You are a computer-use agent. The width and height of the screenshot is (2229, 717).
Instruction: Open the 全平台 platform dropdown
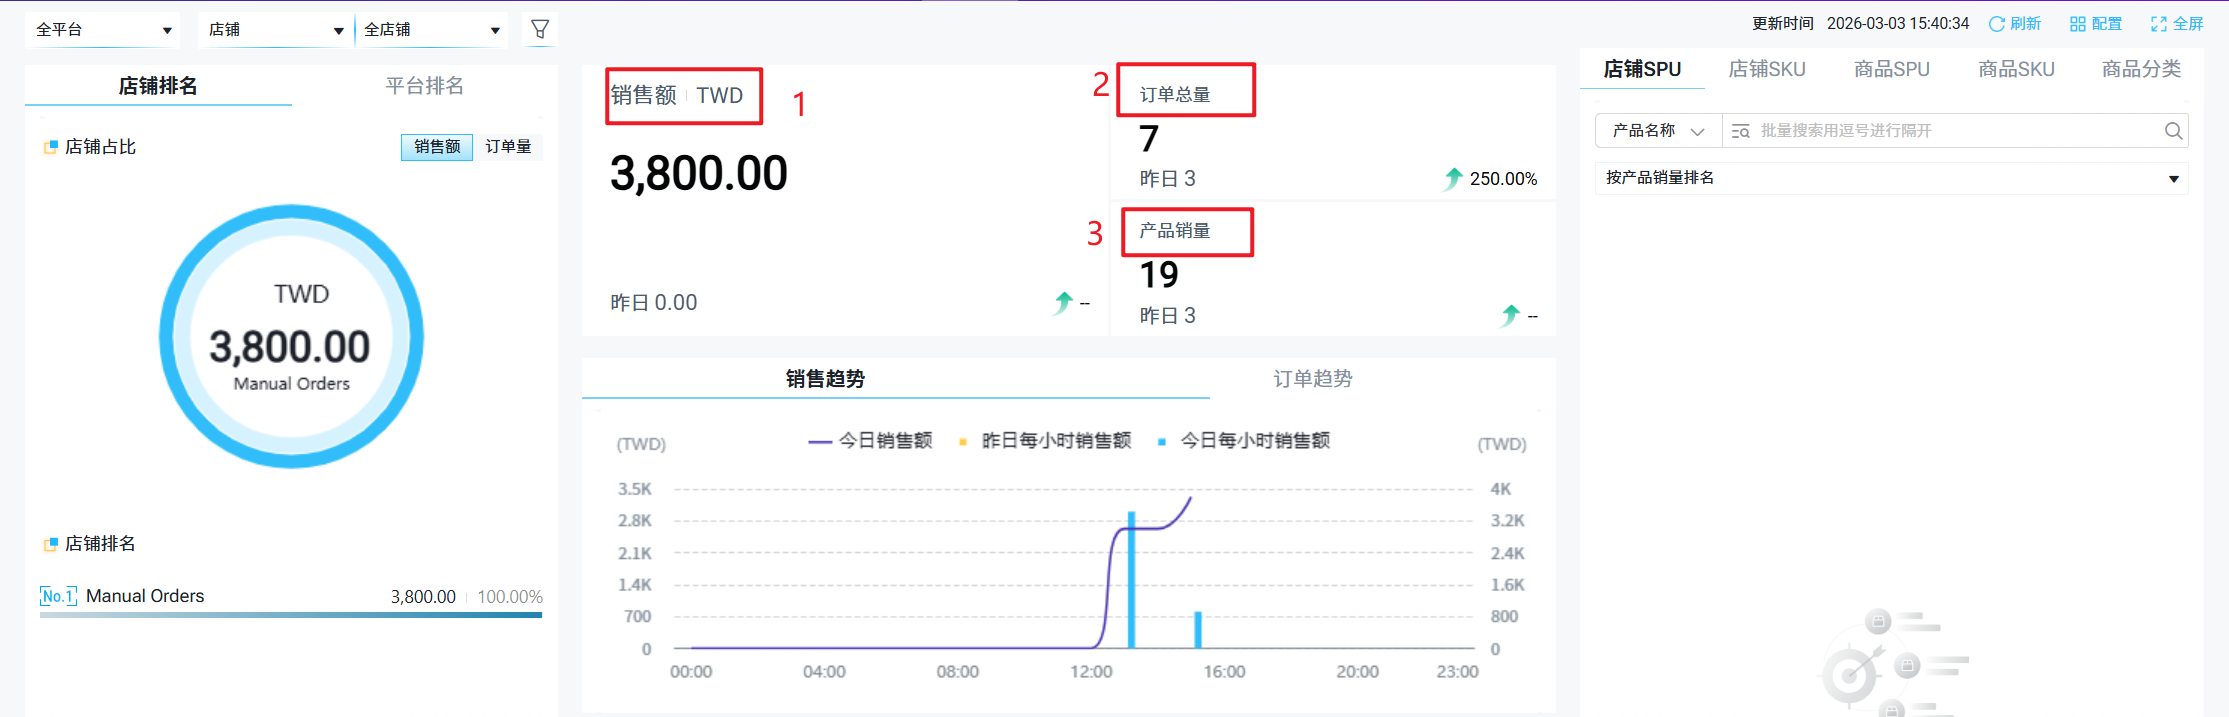coord(103,30)
